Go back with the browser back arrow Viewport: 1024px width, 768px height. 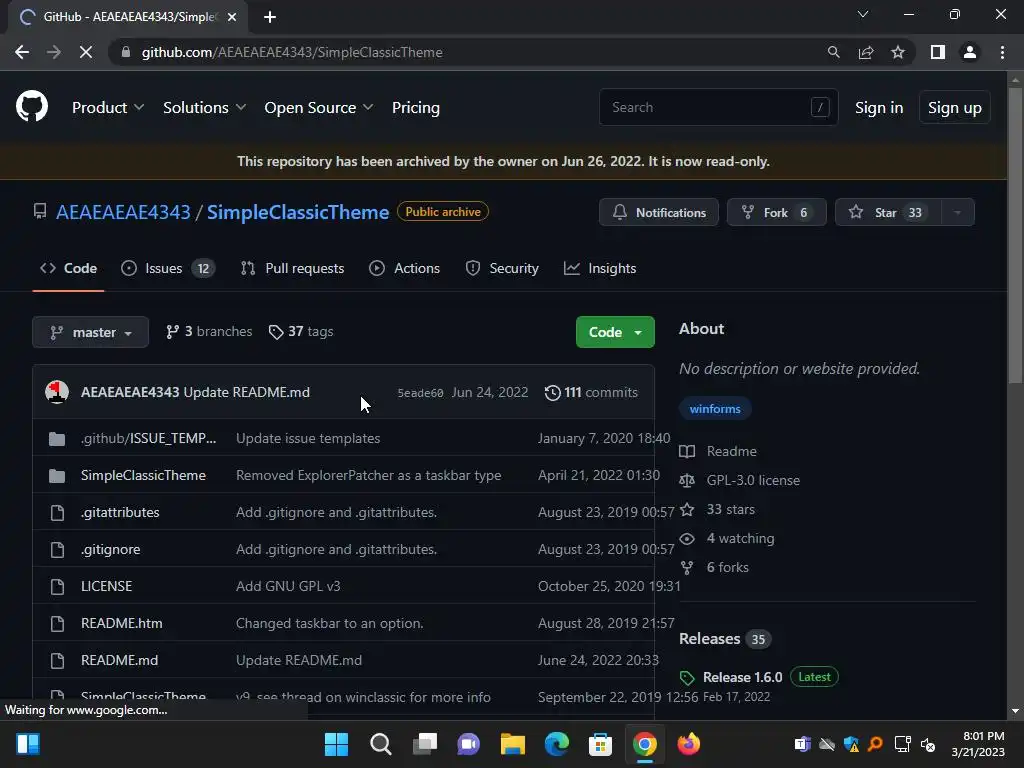tap(22, 52)
